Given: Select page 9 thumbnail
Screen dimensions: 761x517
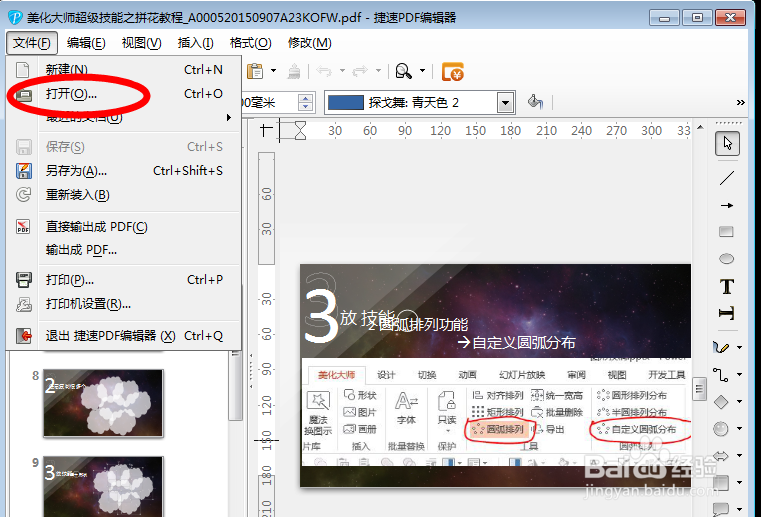Looking at the screenshot, I should pyautogui.click(x=103, y=486).
